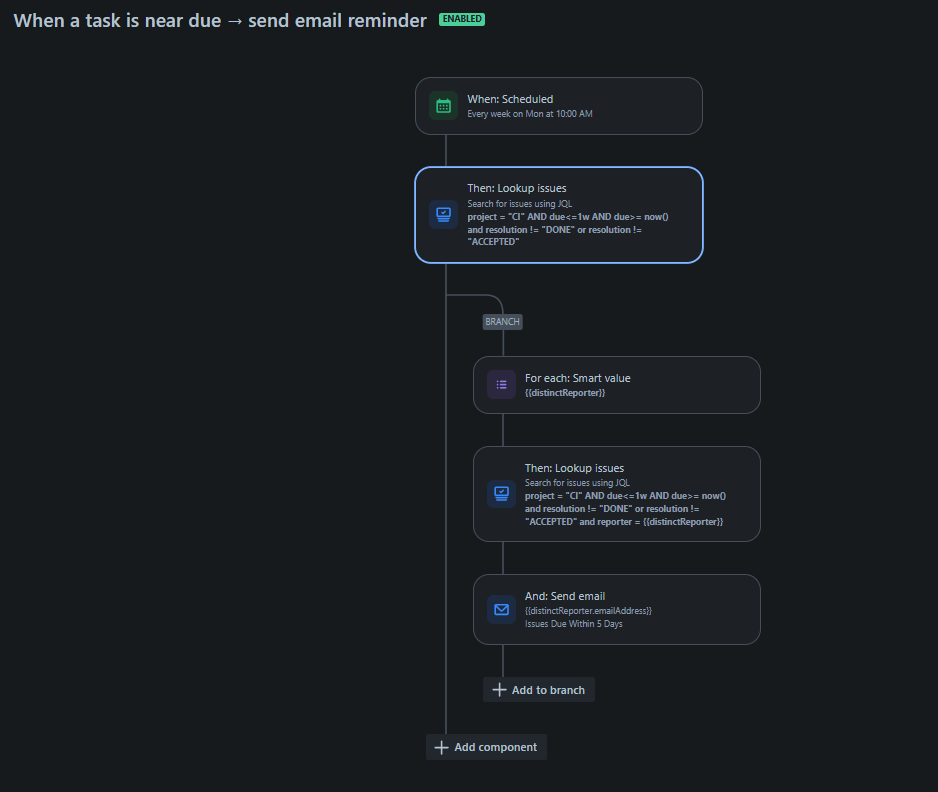The image size is (938, 792).
Task: Click the purple list icon for For each
Action: tap(501, 385)
